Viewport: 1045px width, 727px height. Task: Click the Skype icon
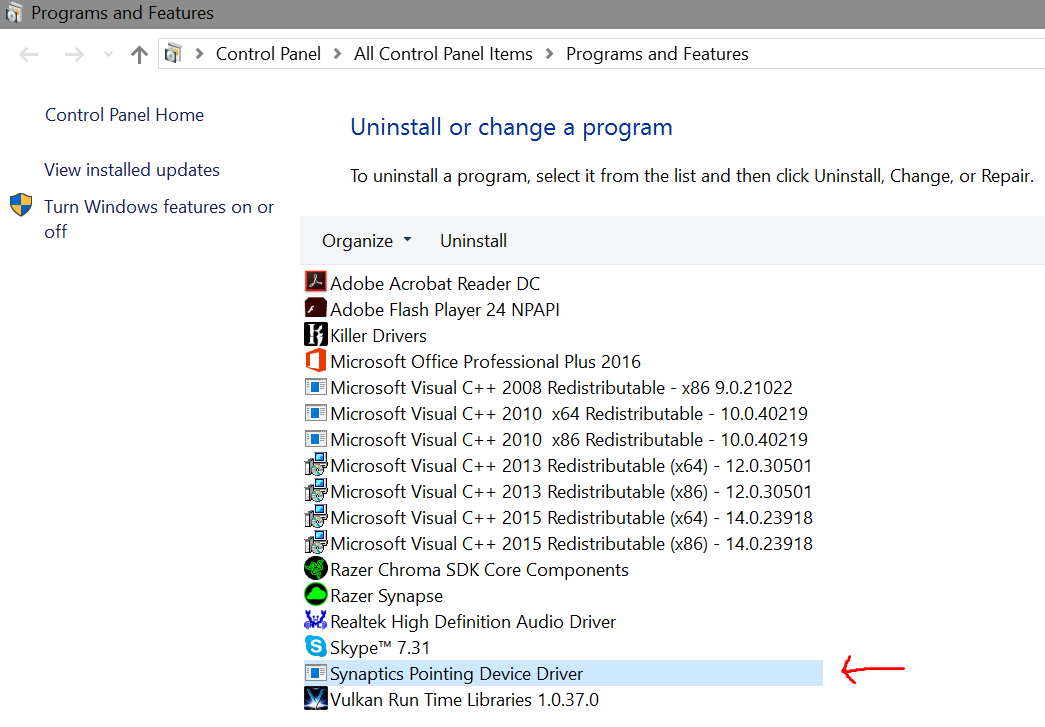point(316,646)
